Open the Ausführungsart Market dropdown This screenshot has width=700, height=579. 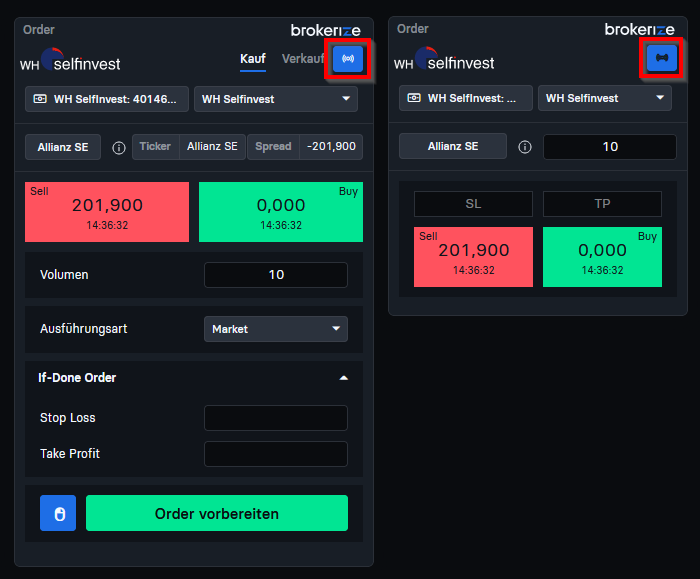coord(276,329)
